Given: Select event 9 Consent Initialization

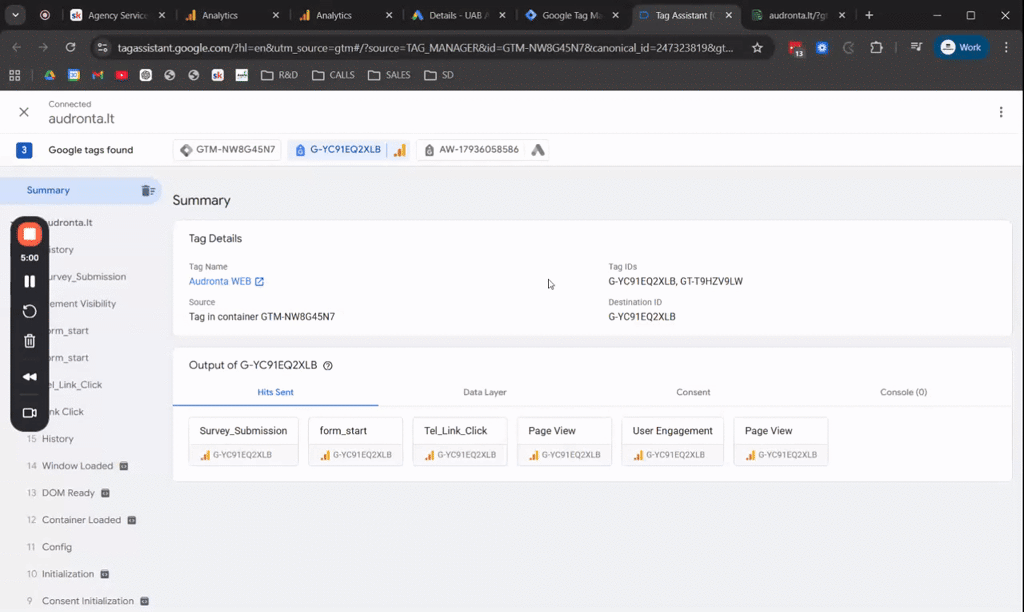Looking at the screenshot, I should coord(88,601).
